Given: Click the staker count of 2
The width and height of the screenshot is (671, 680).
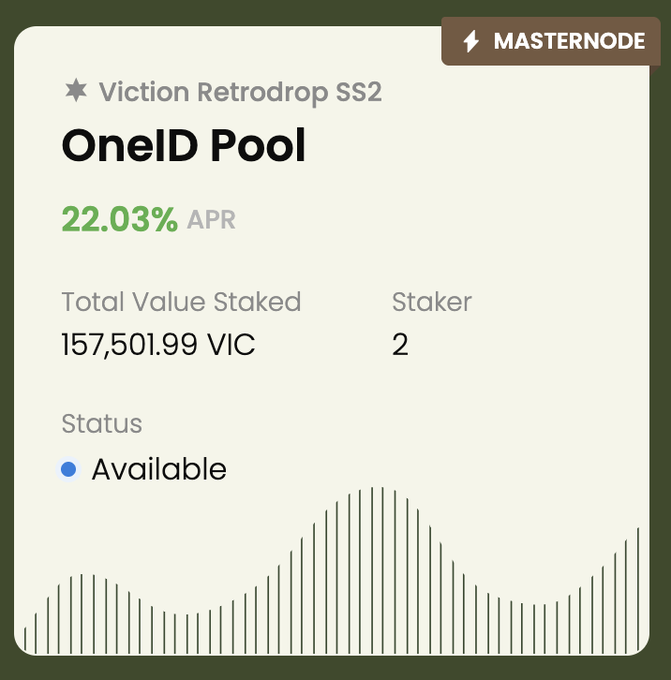Looking at the screenshot, I should pyautogui.click(x=400, y=345).
